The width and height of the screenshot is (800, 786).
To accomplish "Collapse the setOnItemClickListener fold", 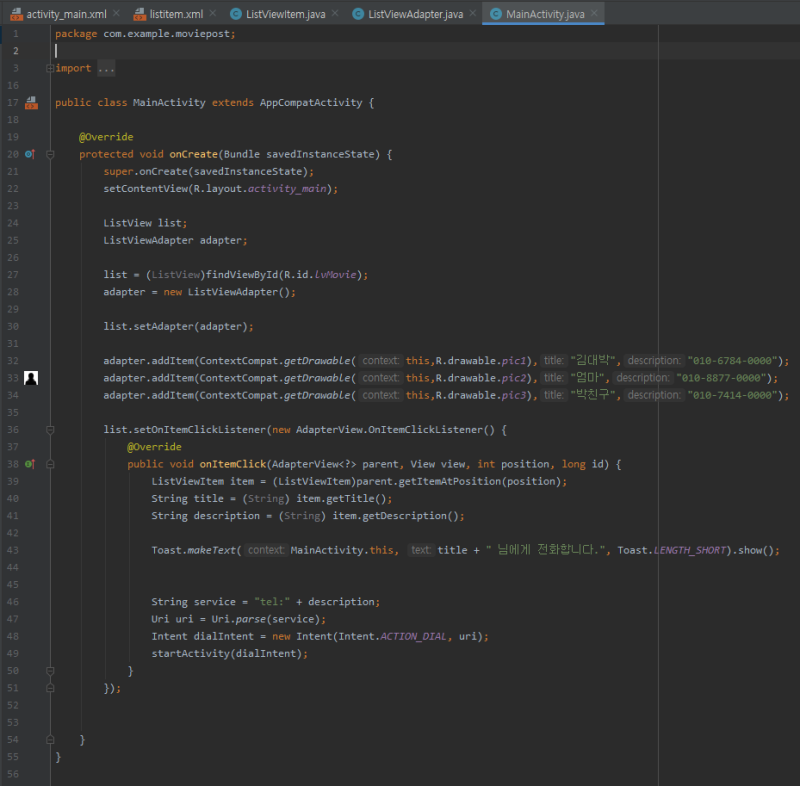I will point(50,430).
